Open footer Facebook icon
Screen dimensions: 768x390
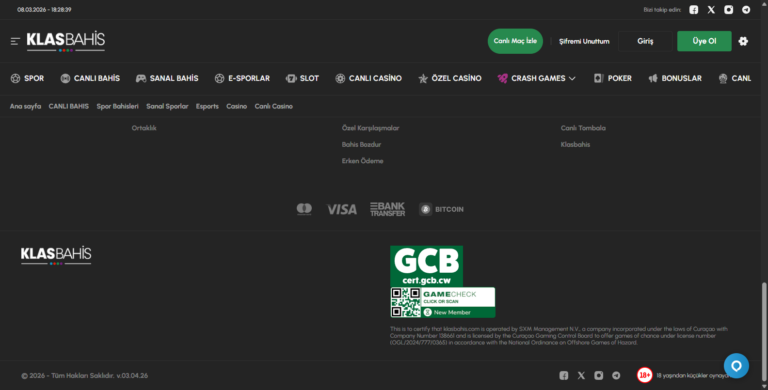(x=564, y=375)
